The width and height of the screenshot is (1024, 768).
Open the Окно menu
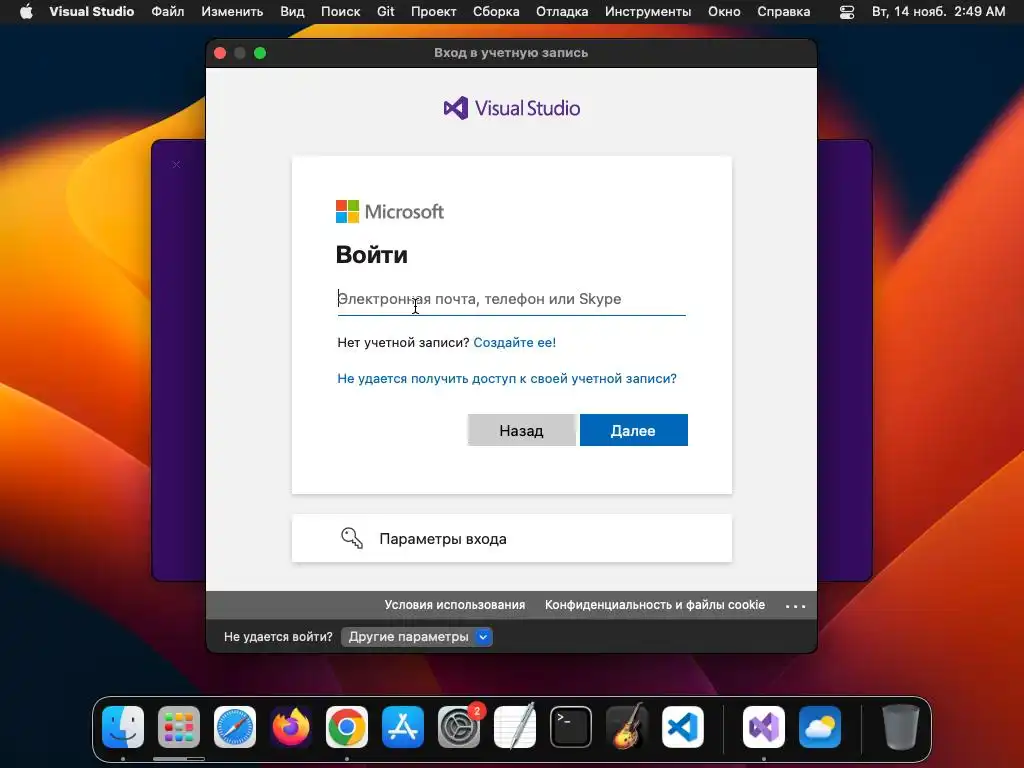tap(724, 11)
